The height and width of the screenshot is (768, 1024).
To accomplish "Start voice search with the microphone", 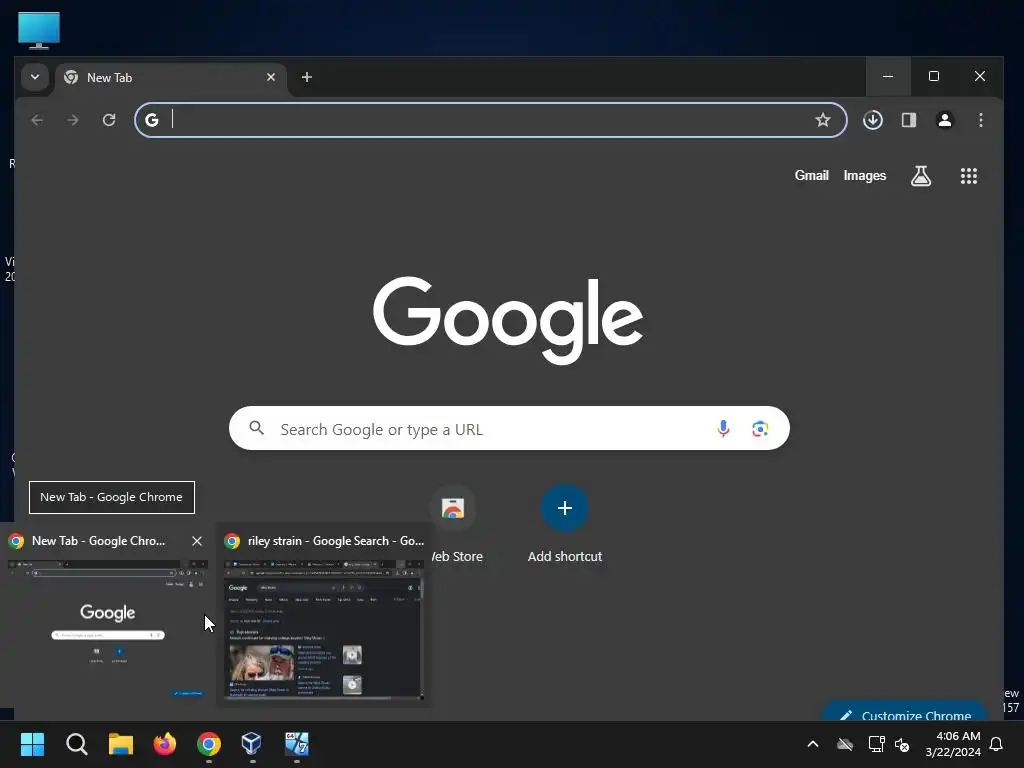I will click(x=723, y=428).
